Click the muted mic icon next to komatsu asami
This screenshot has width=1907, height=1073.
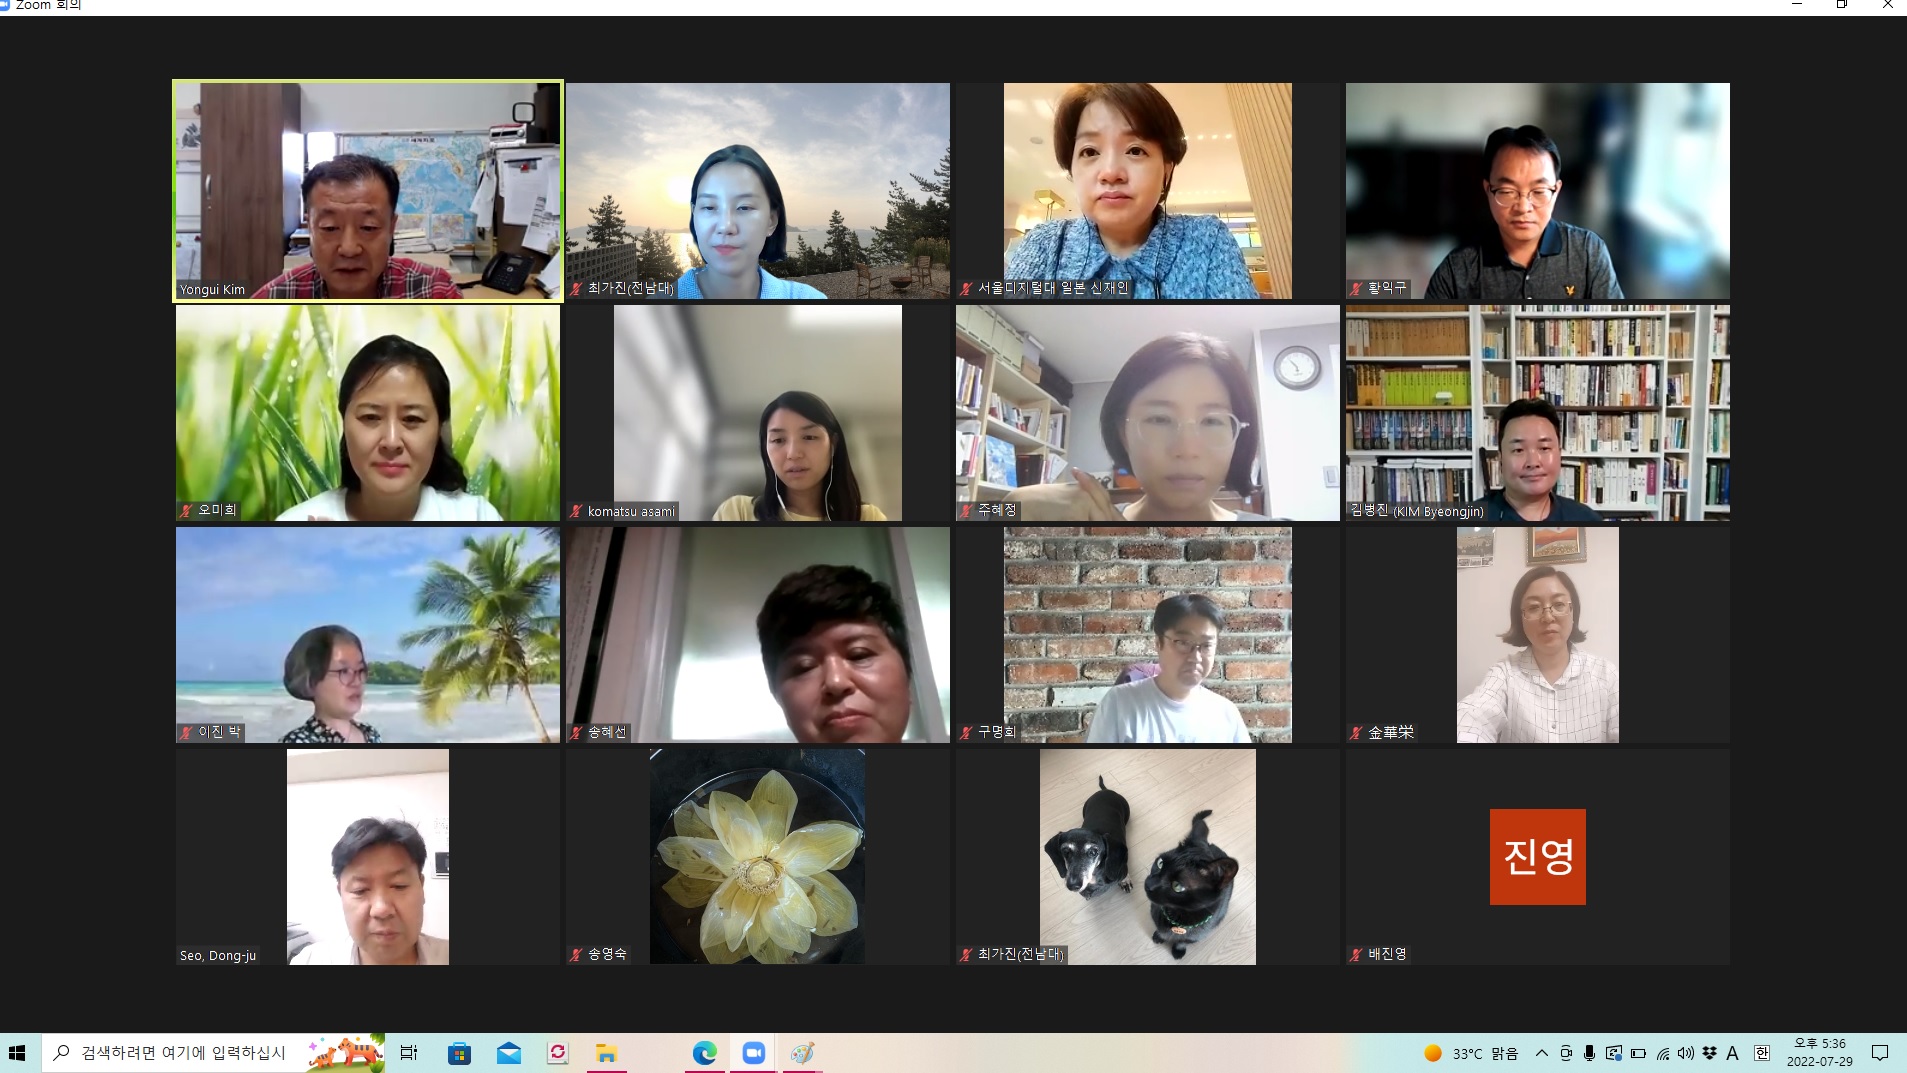(576, 511)
